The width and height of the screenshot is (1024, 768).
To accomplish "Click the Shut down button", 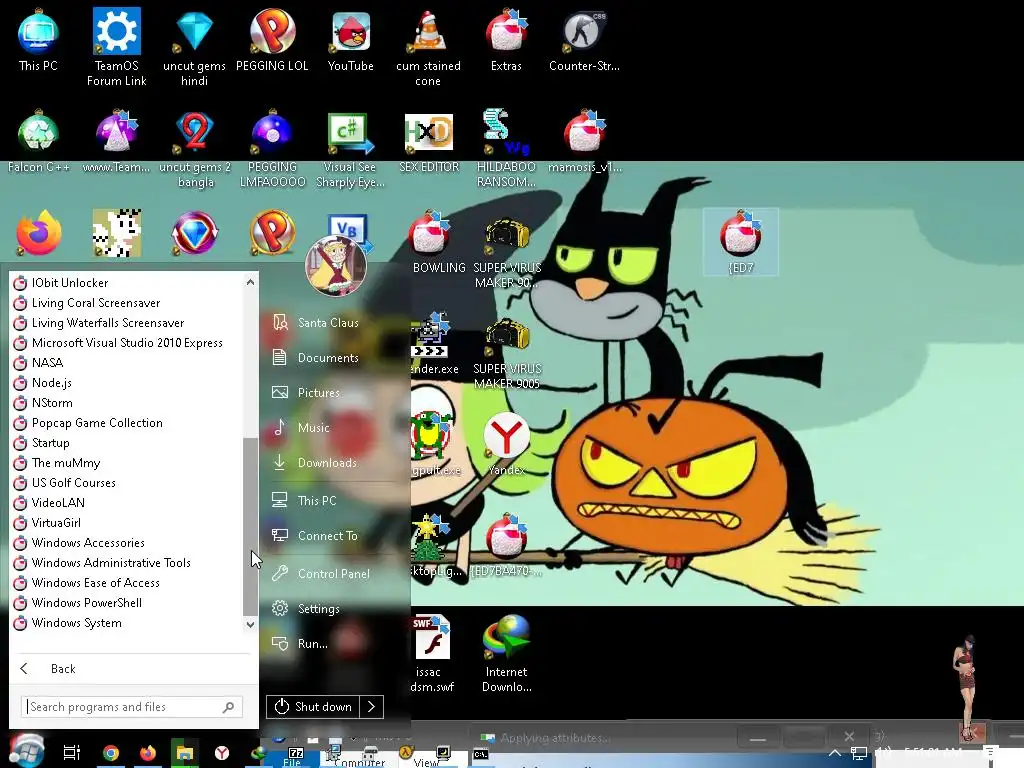I will point(313,707).
